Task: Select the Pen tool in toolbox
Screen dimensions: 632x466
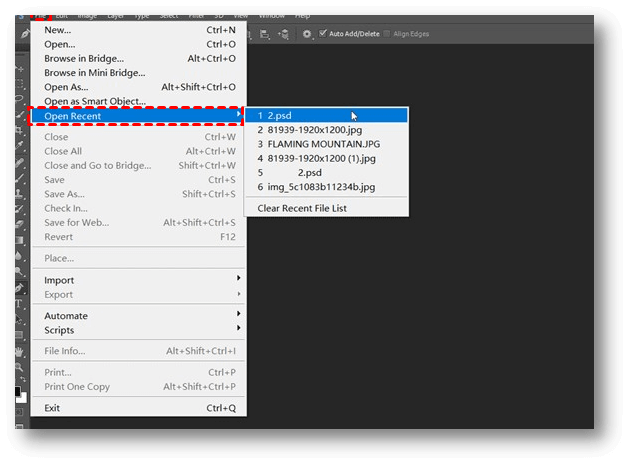Action: [x=20, y=288]
